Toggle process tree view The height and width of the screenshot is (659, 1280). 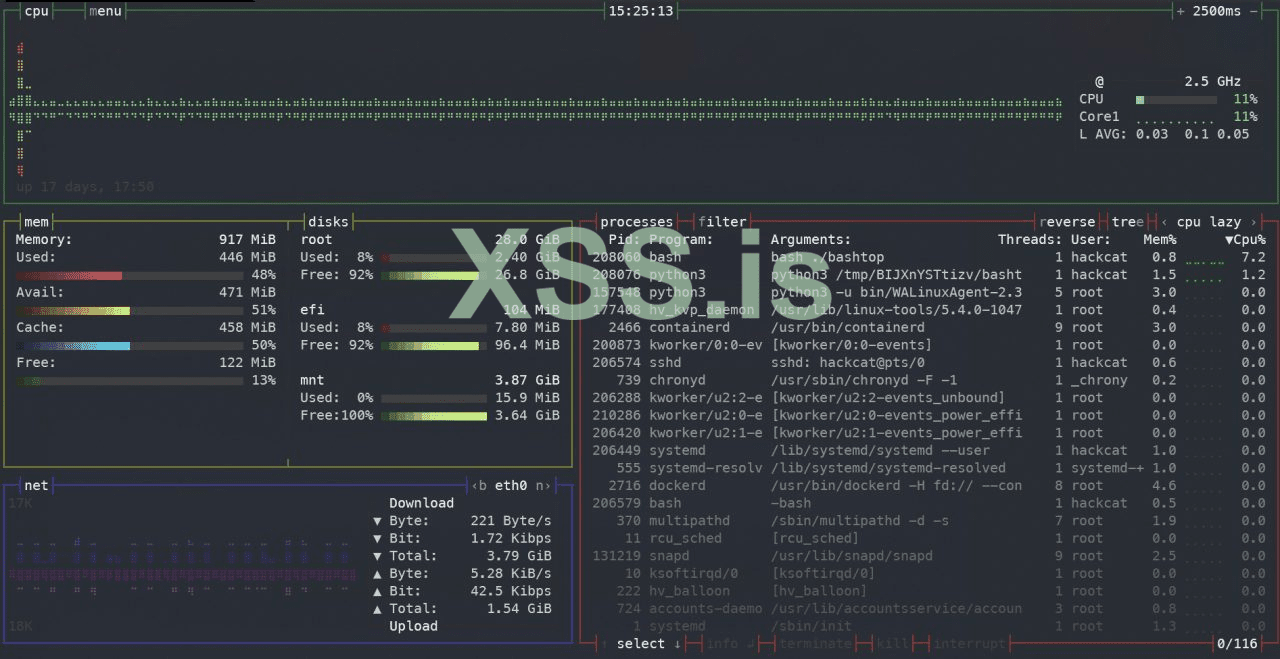[x=1127, y=222]
